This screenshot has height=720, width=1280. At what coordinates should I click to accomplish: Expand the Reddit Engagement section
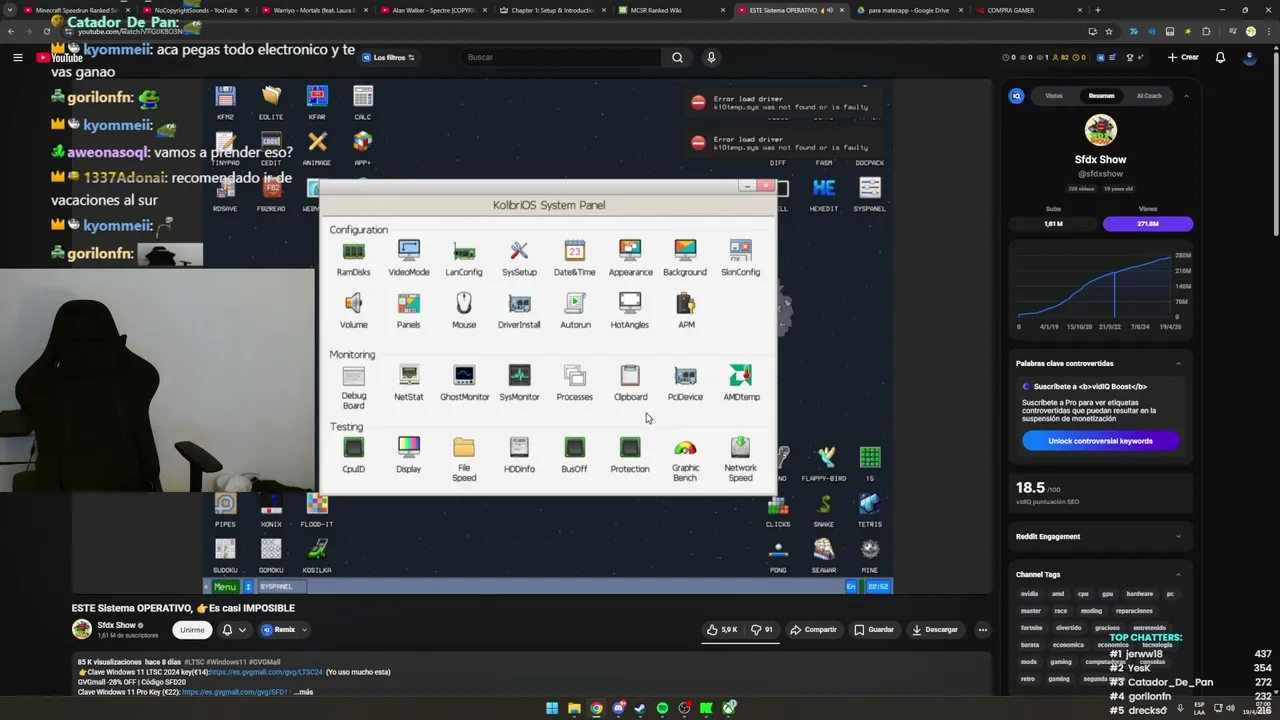pos(1178,536)
